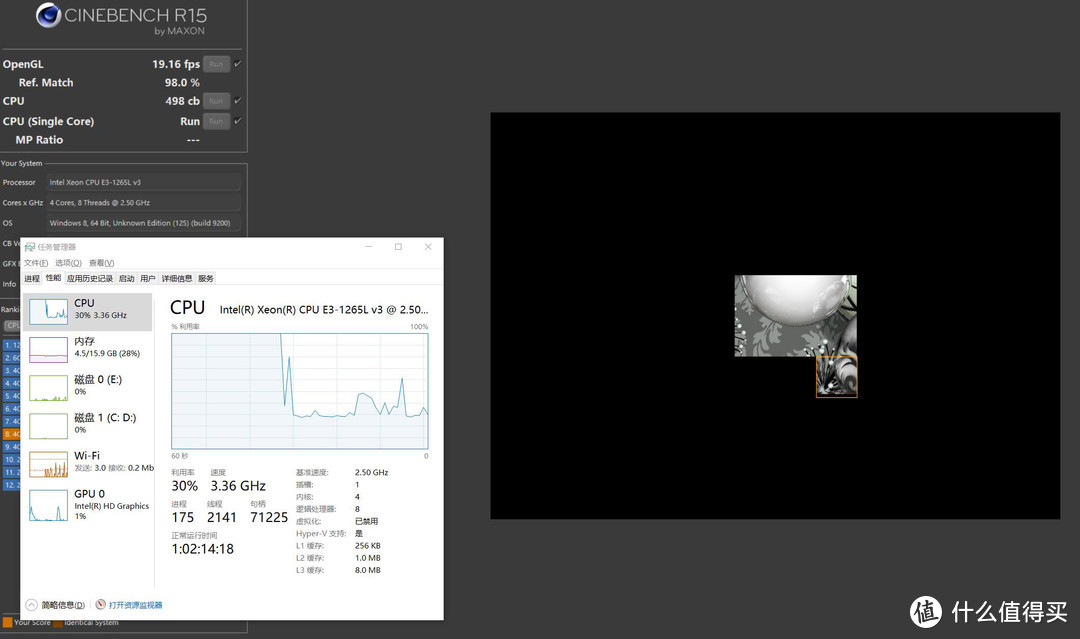The width and height of the screenshot is (1080, 639).
Task: Click the Processor name field
Action: [x=143, y=182]
